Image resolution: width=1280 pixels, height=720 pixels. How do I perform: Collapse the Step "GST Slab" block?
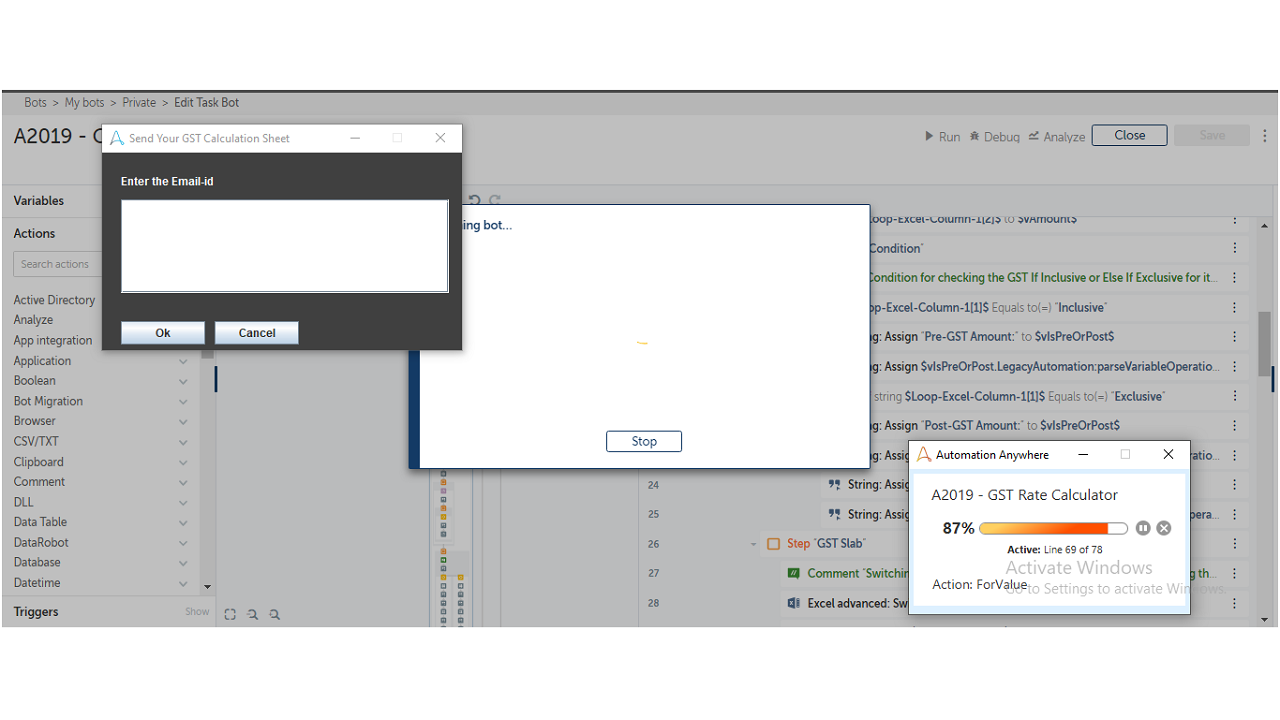(754, 544)
